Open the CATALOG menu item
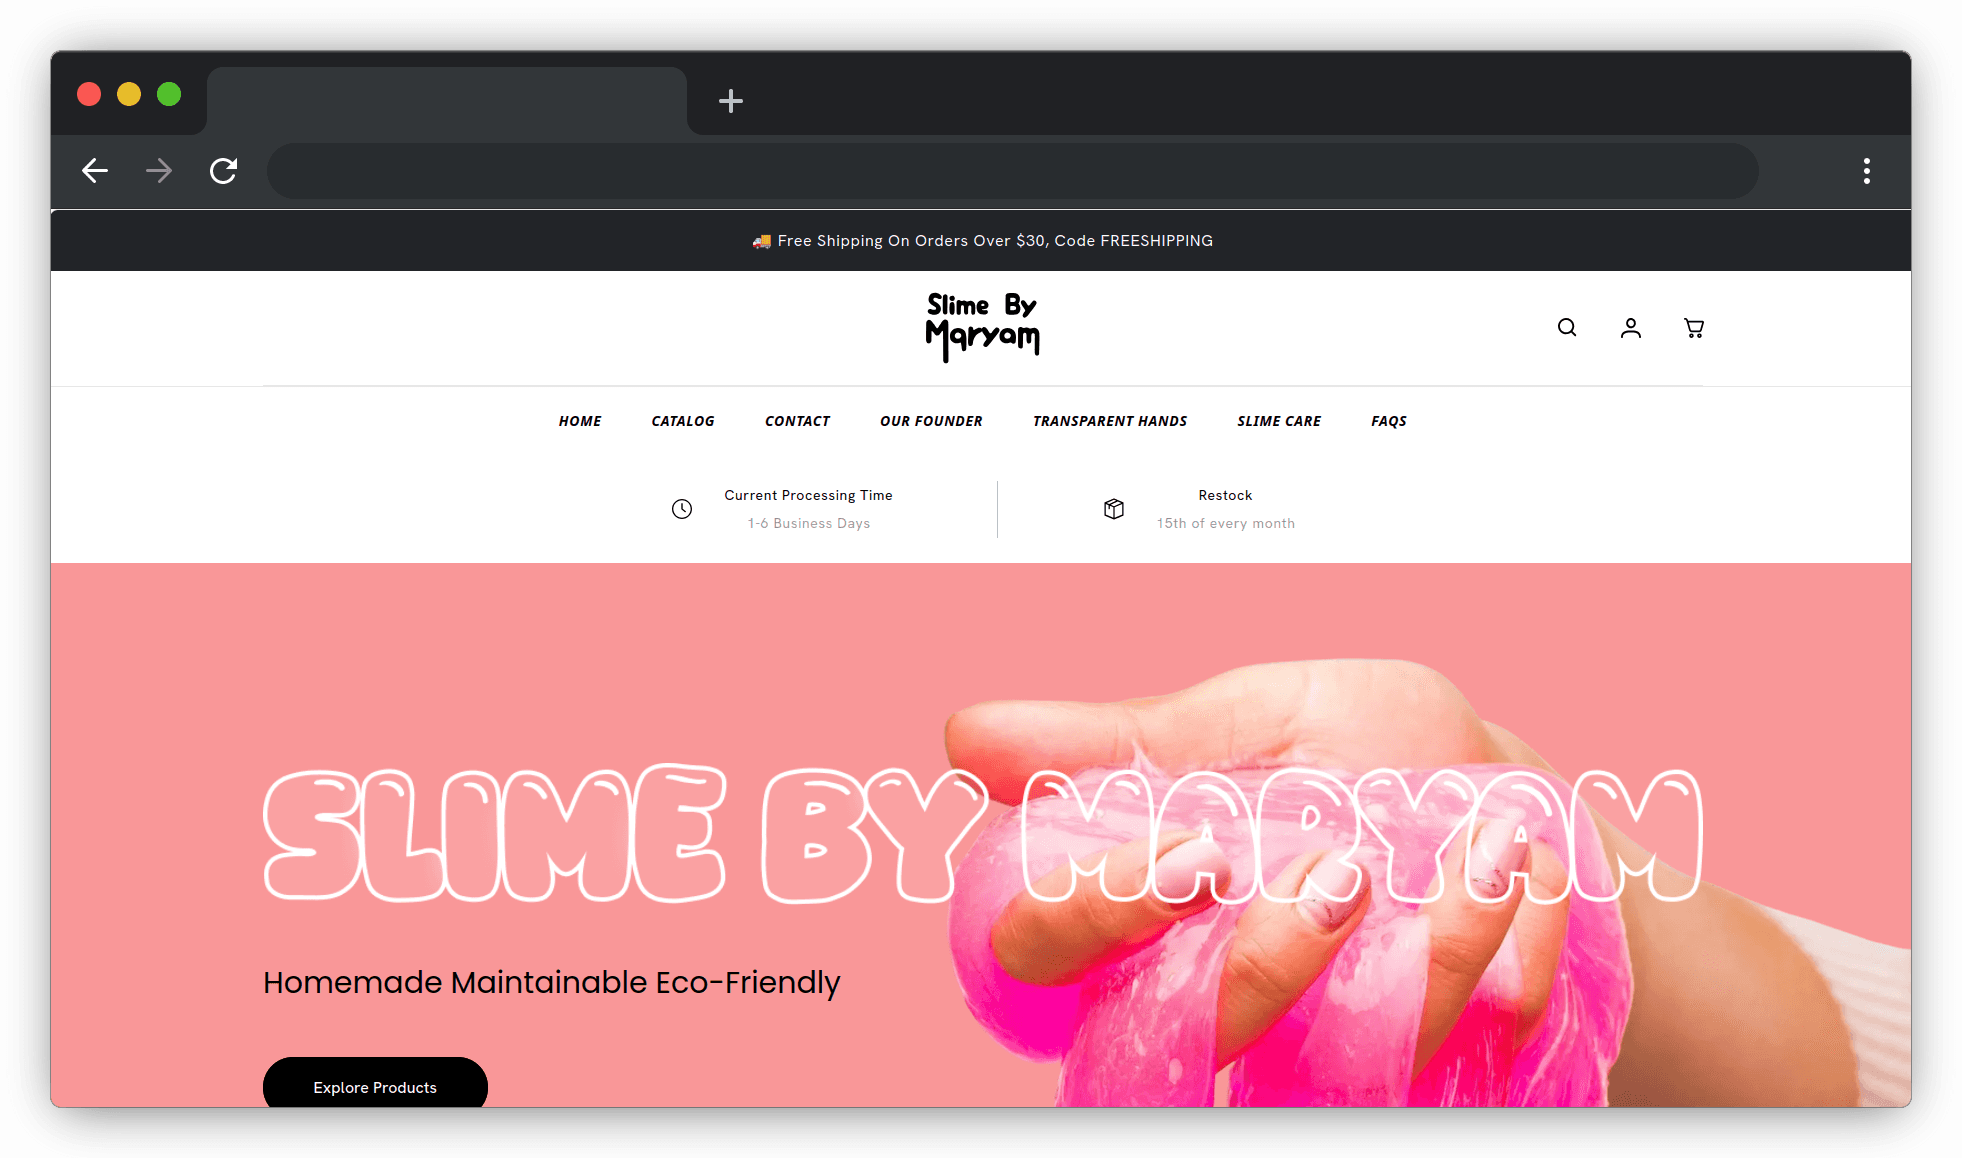The width and height of the screenshot is (1962, 1158). click(683, 421)
